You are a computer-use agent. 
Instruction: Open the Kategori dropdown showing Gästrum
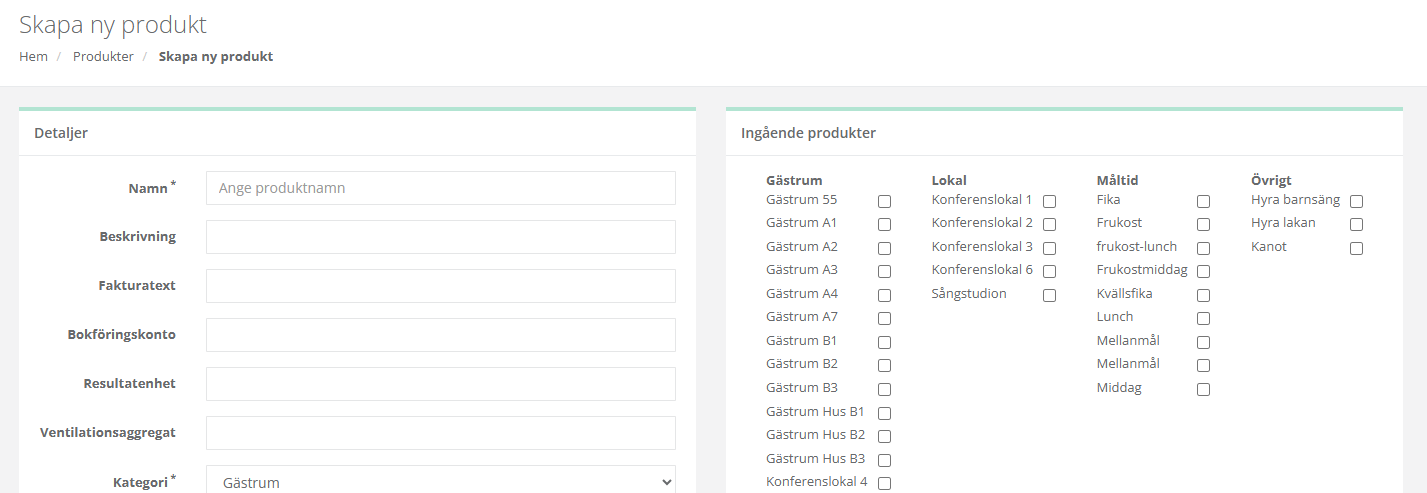(440, 481)
